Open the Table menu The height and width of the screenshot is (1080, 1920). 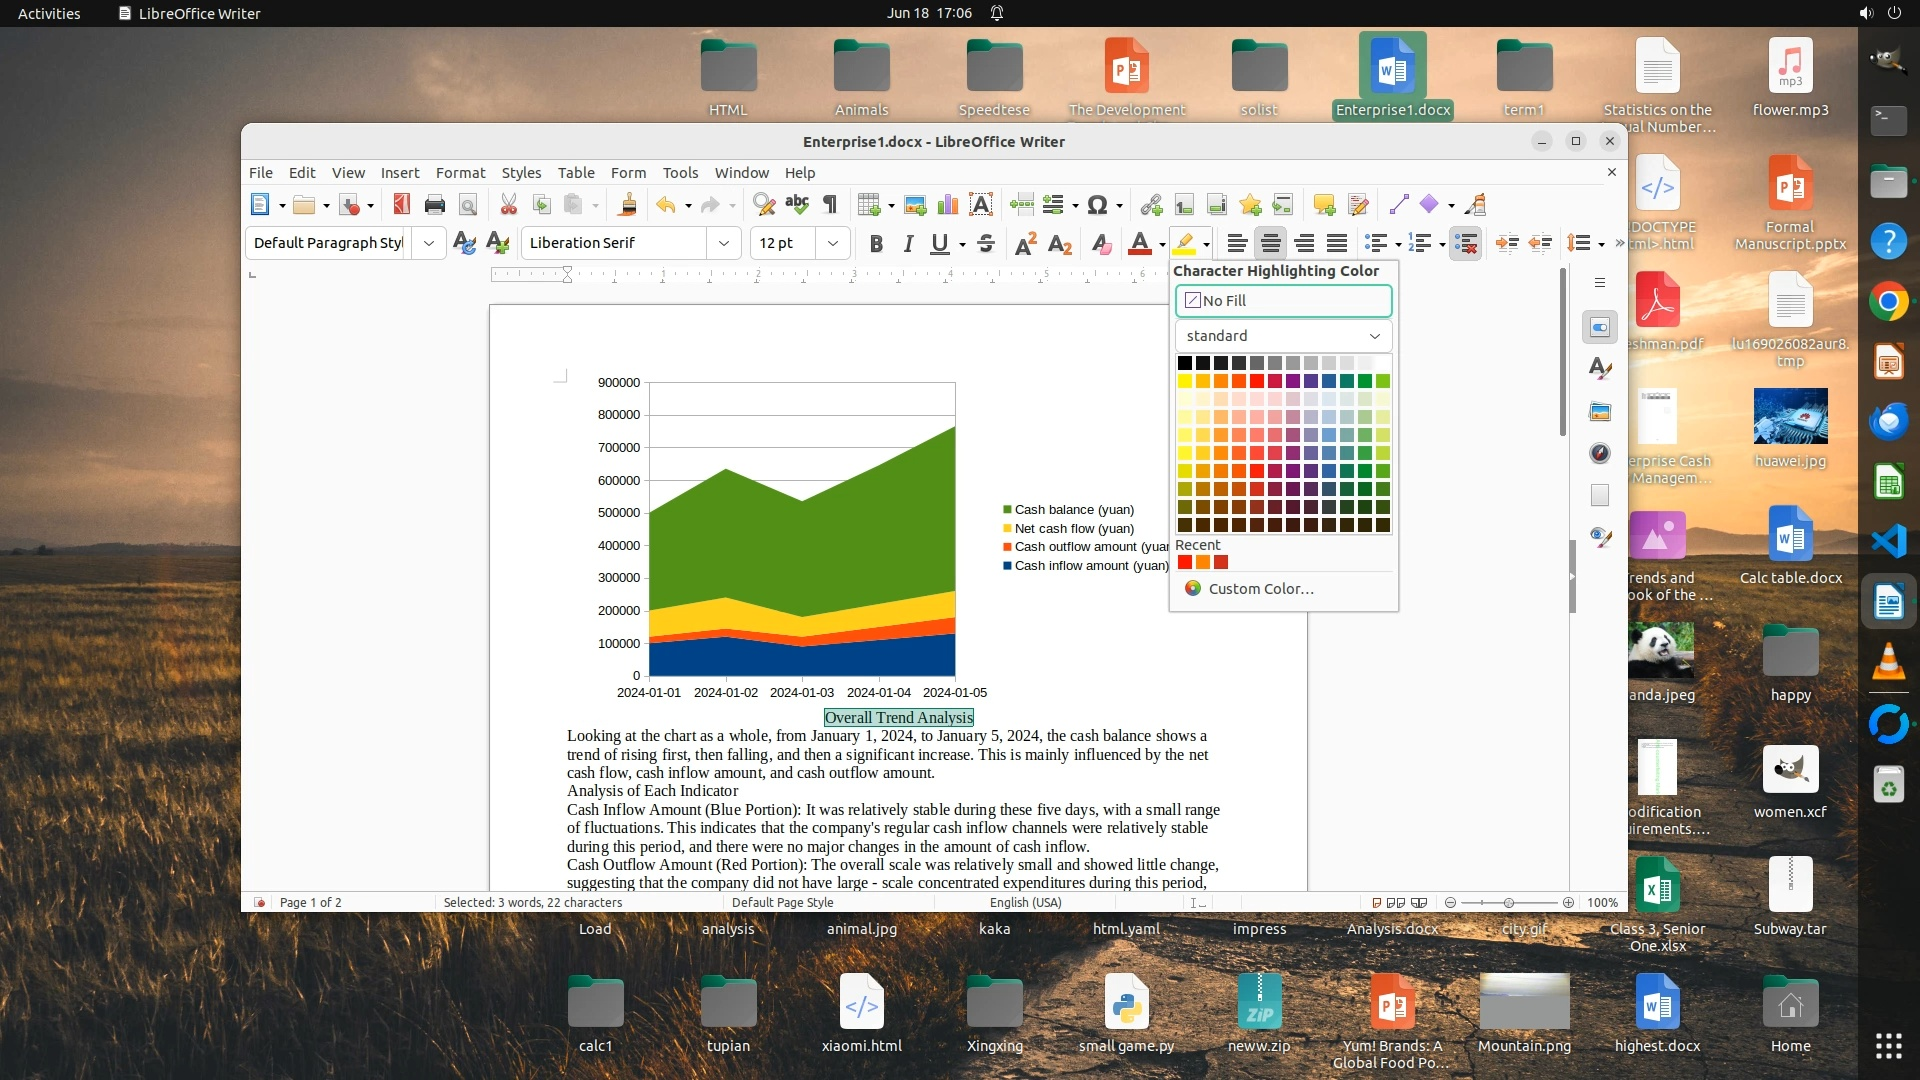576,172
